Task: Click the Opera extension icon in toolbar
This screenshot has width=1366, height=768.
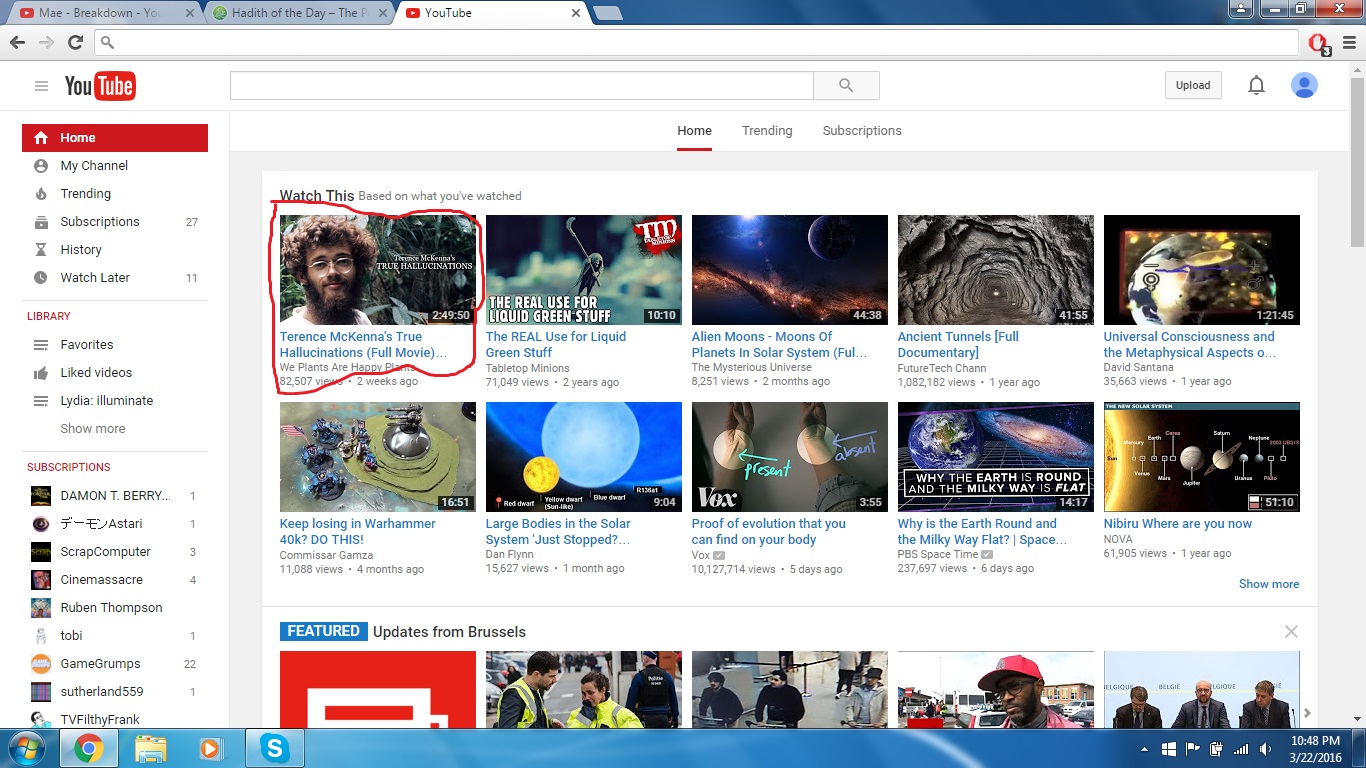Action: (x=1317, y=42)
